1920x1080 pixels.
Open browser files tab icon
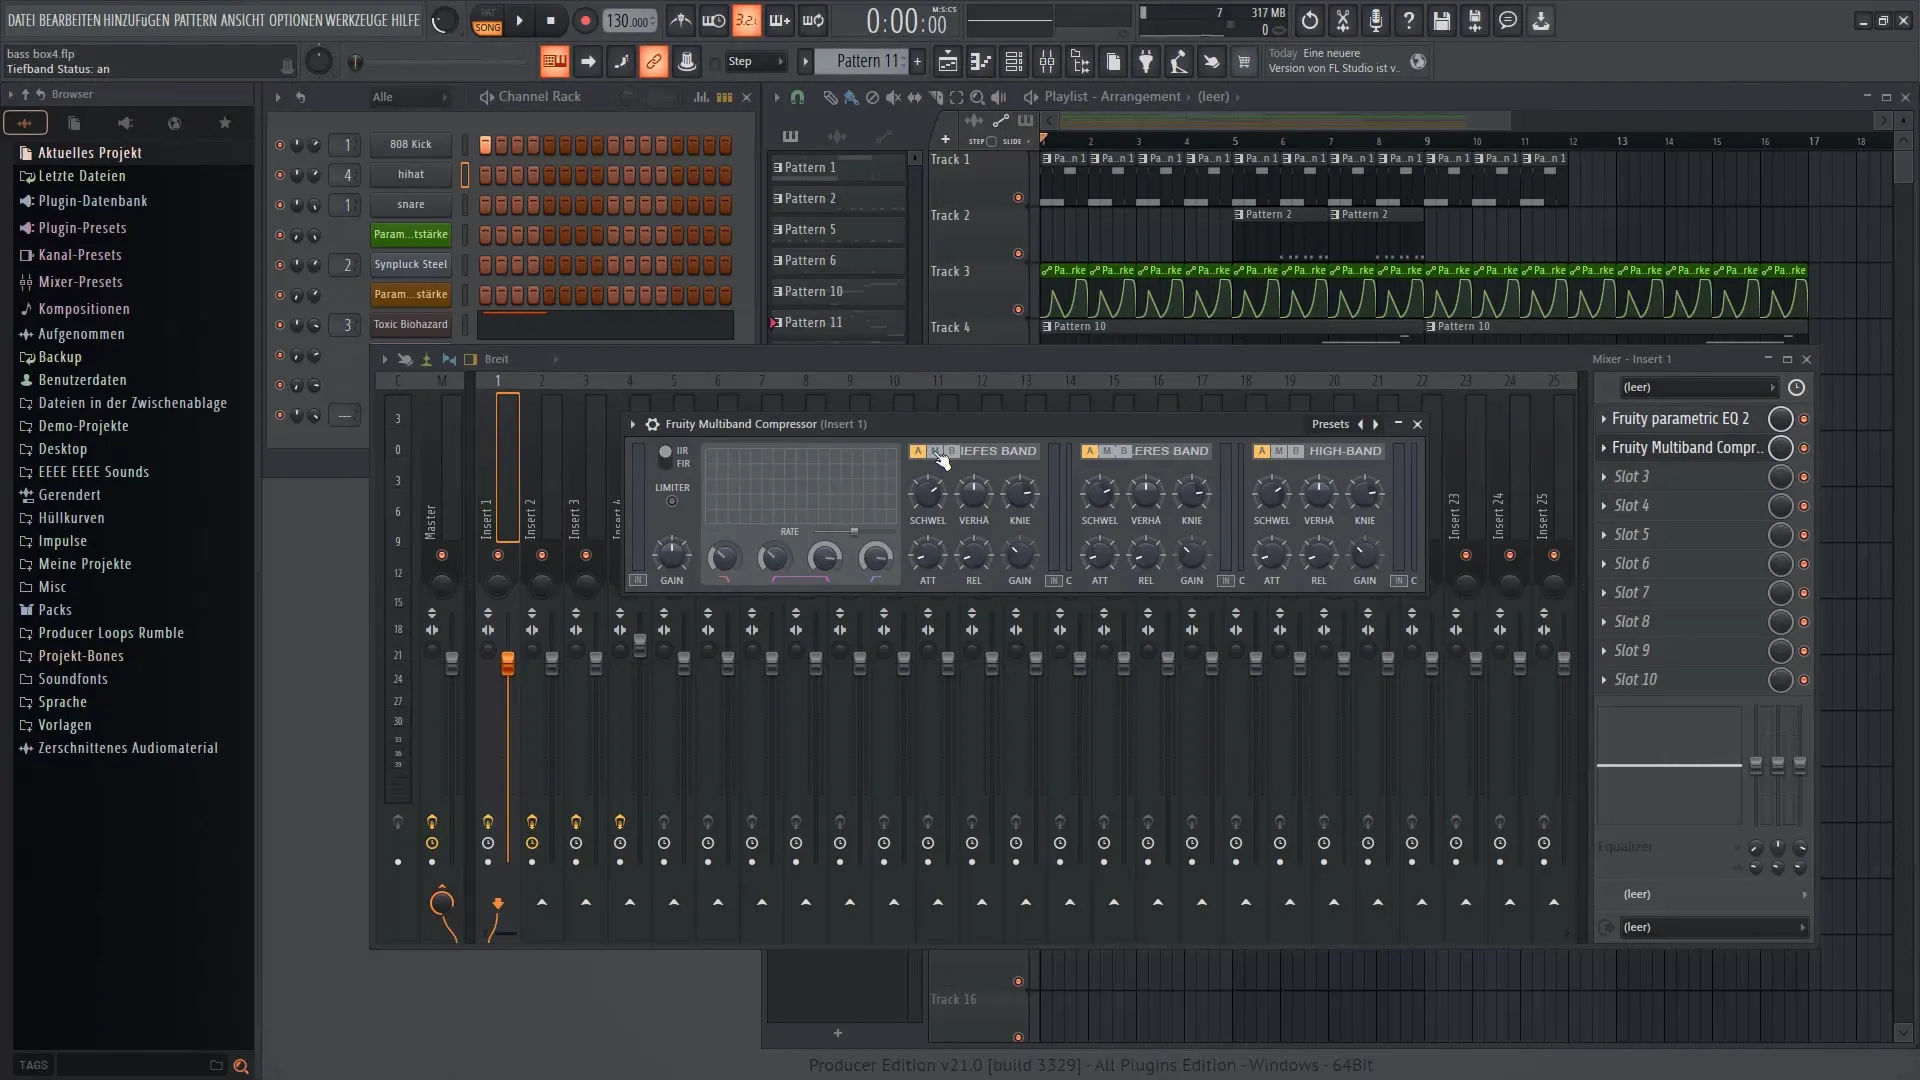(74, 123)
